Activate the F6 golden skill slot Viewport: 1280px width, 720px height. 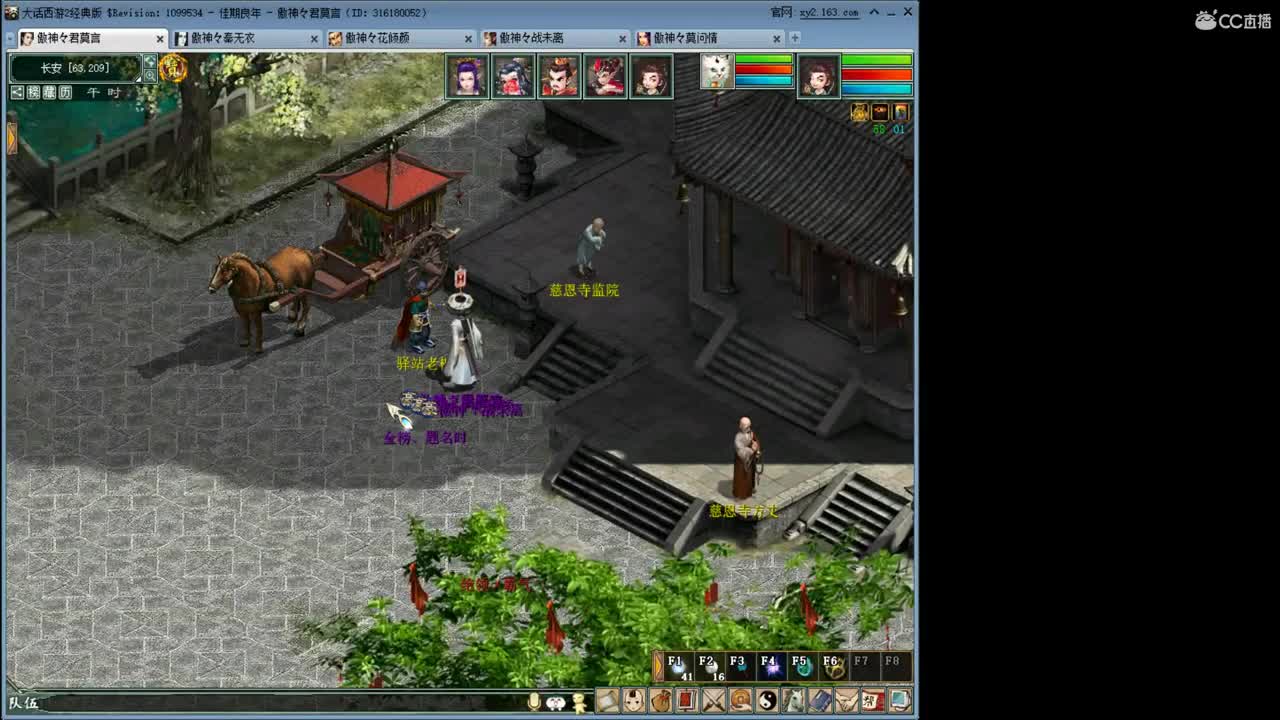point(835,667)
